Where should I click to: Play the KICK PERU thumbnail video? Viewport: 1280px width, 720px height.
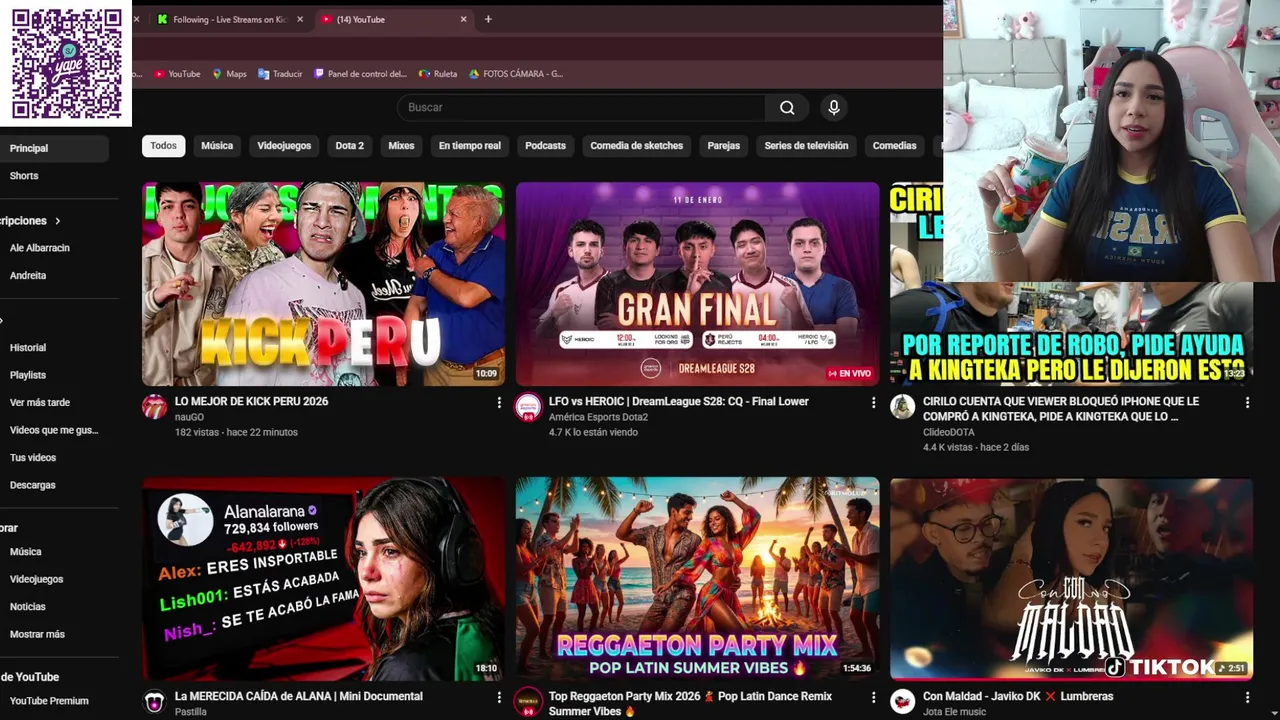(323, 284)
